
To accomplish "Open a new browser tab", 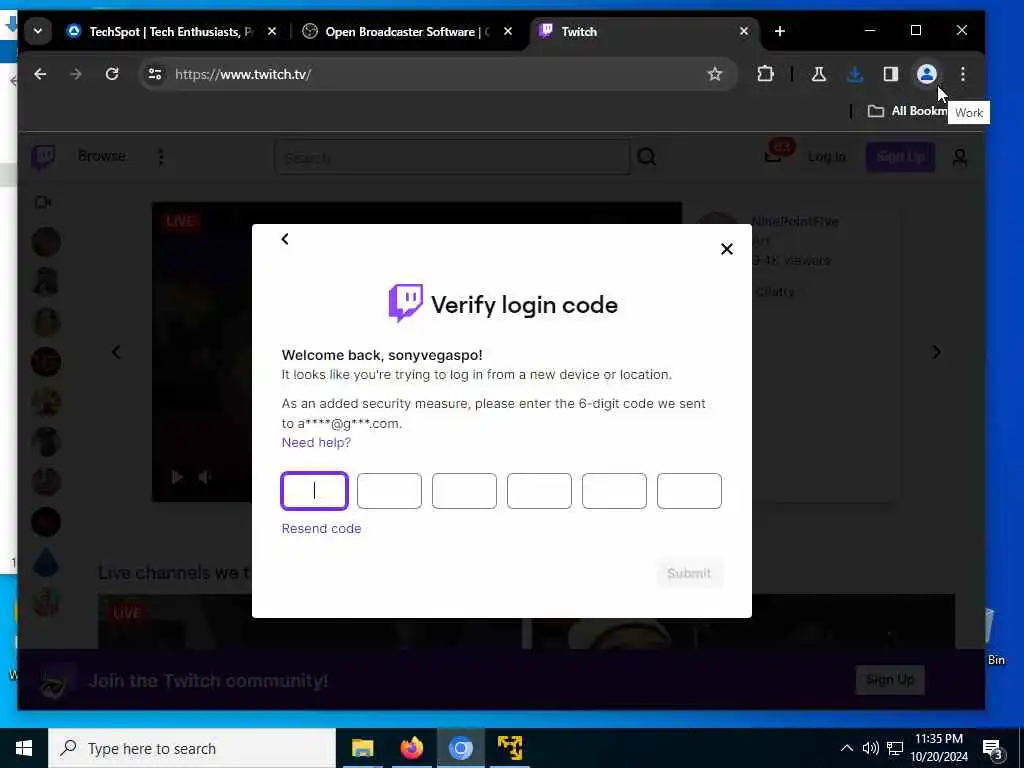I will click(780, 31).
